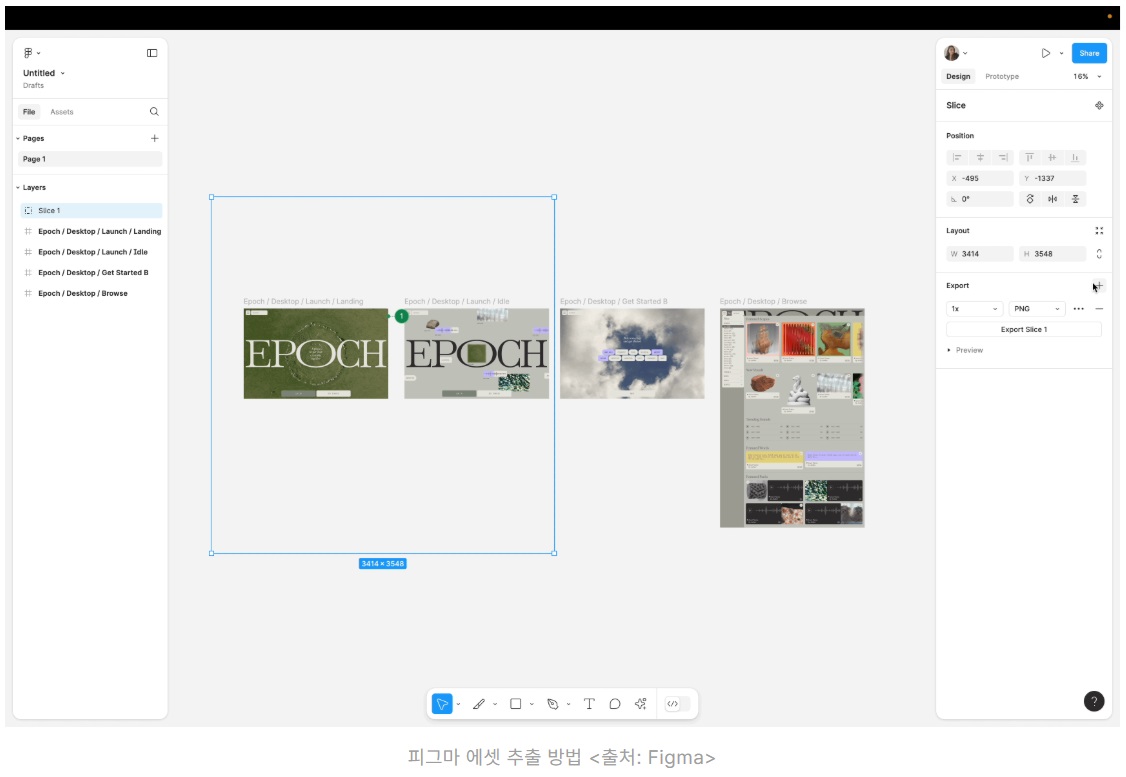Choose the Rectangle shape tool
Screen dimensions: 1126x777
(516, 704)
